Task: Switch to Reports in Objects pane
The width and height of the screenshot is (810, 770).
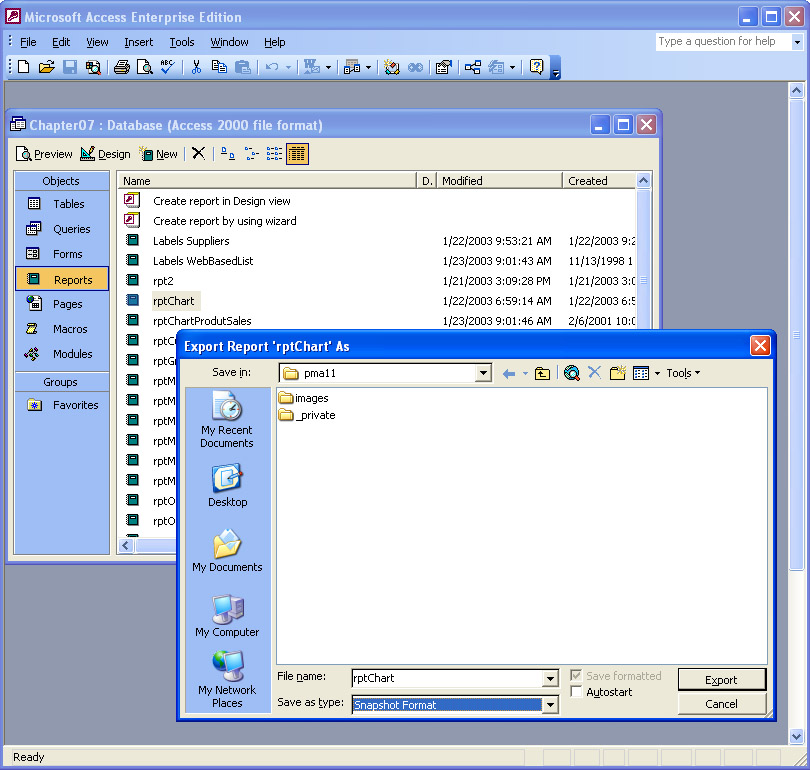Action: (62, 280)
